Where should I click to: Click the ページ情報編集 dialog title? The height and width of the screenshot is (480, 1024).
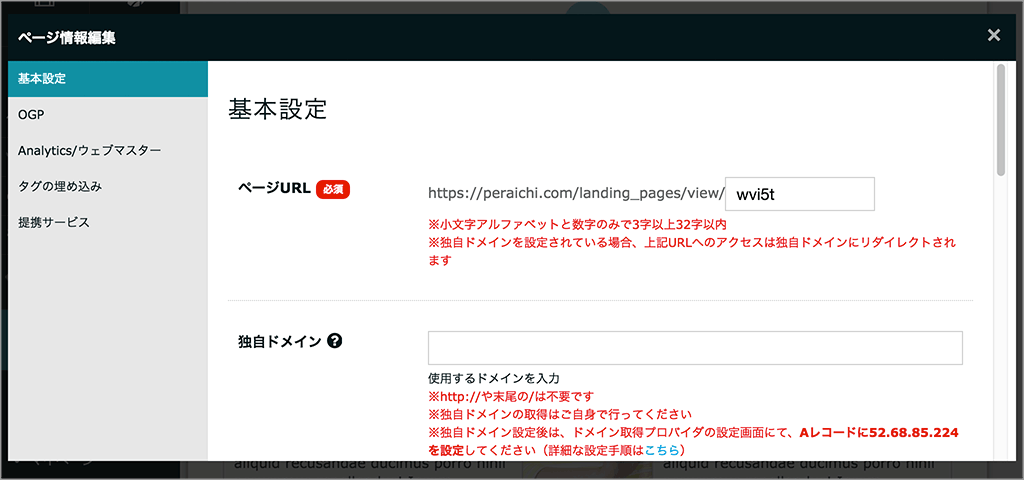coord(67,38)
